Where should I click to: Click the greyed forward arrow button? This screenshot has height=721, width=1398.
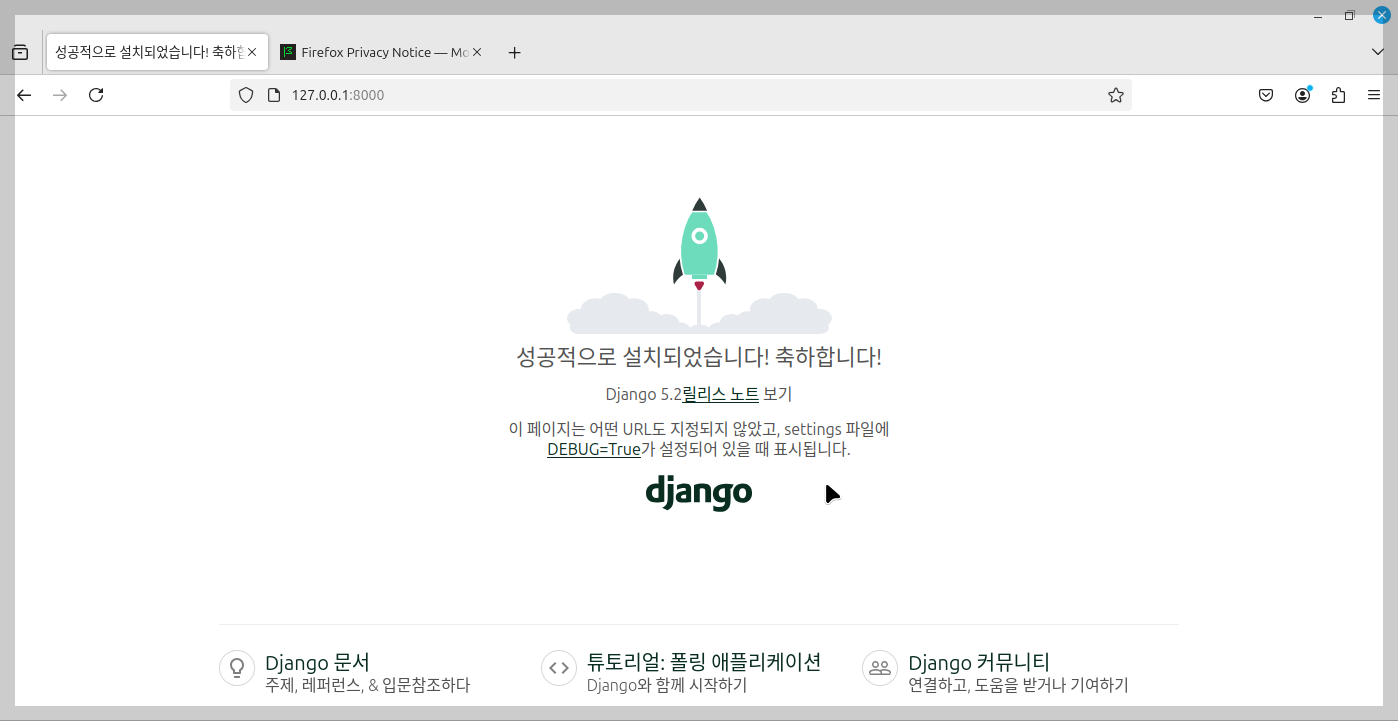click(60, 95)
